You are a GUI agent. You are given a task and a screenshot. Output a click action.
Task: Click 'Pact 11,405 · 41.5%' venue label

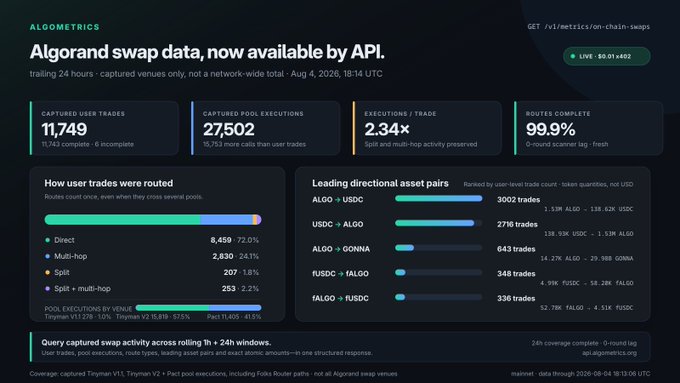point(234,317)
